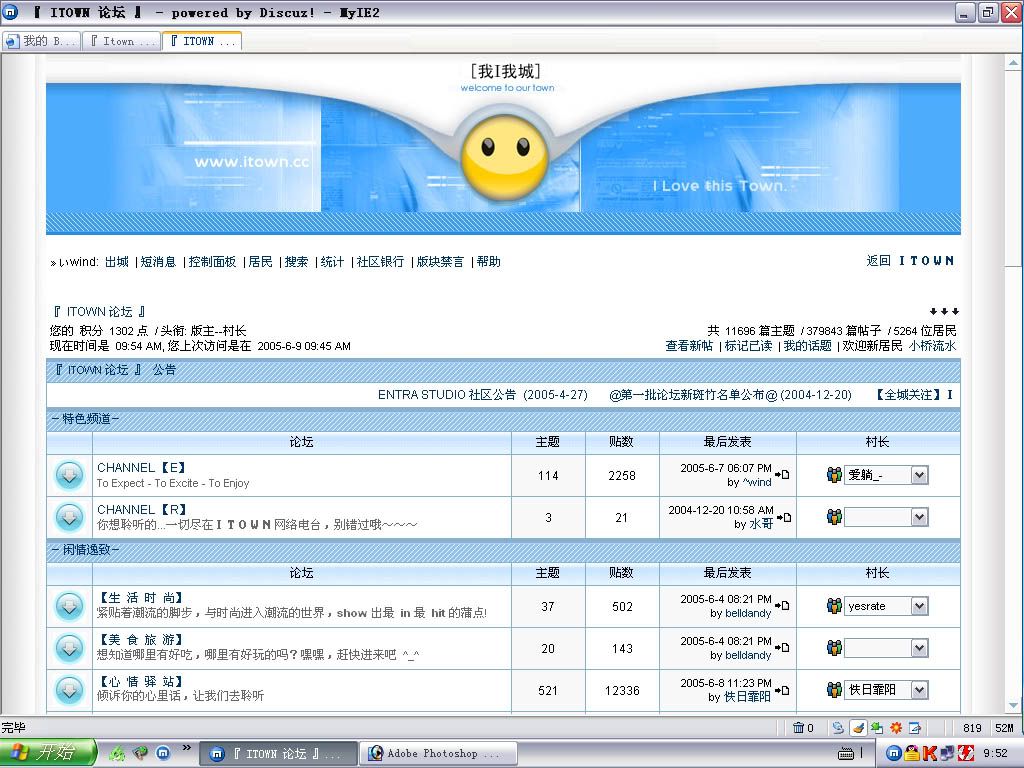Click the orange sun icon in status bar
The height and width of the screenshot is (768, 1024).
point(896,728)
